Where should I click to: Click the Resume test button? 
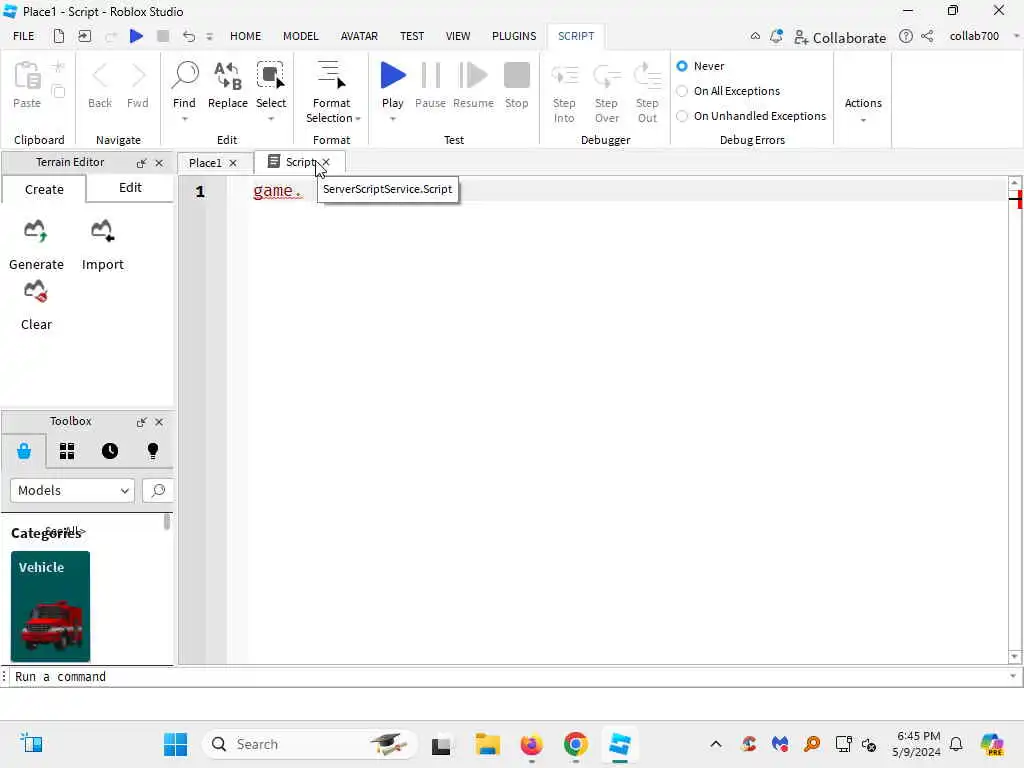click(x=473, y=76)
